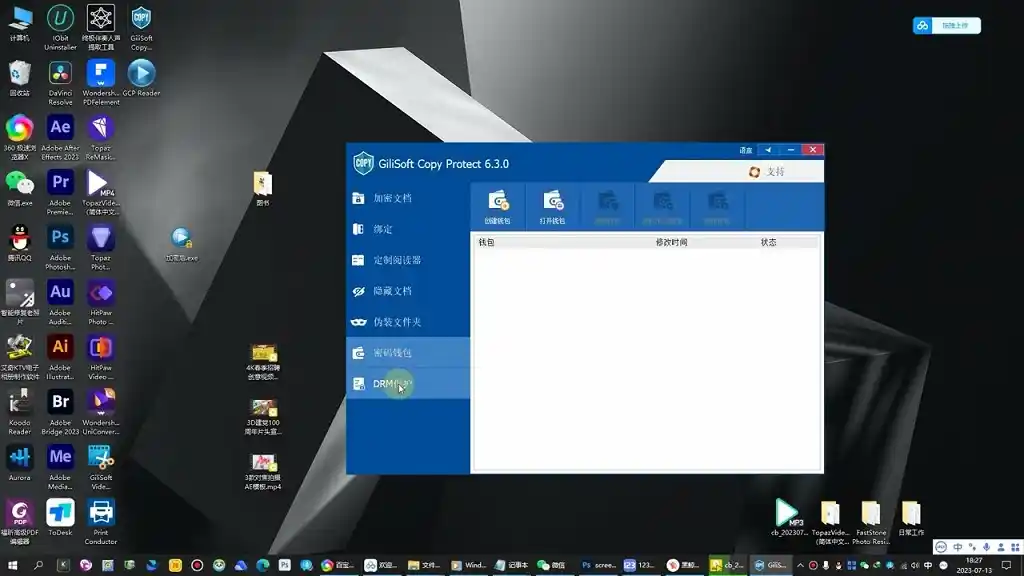The height and width of the screenshot is (576, 1024).
Task: Open ToDesk desktop icon
Action: tap(60, 517)
